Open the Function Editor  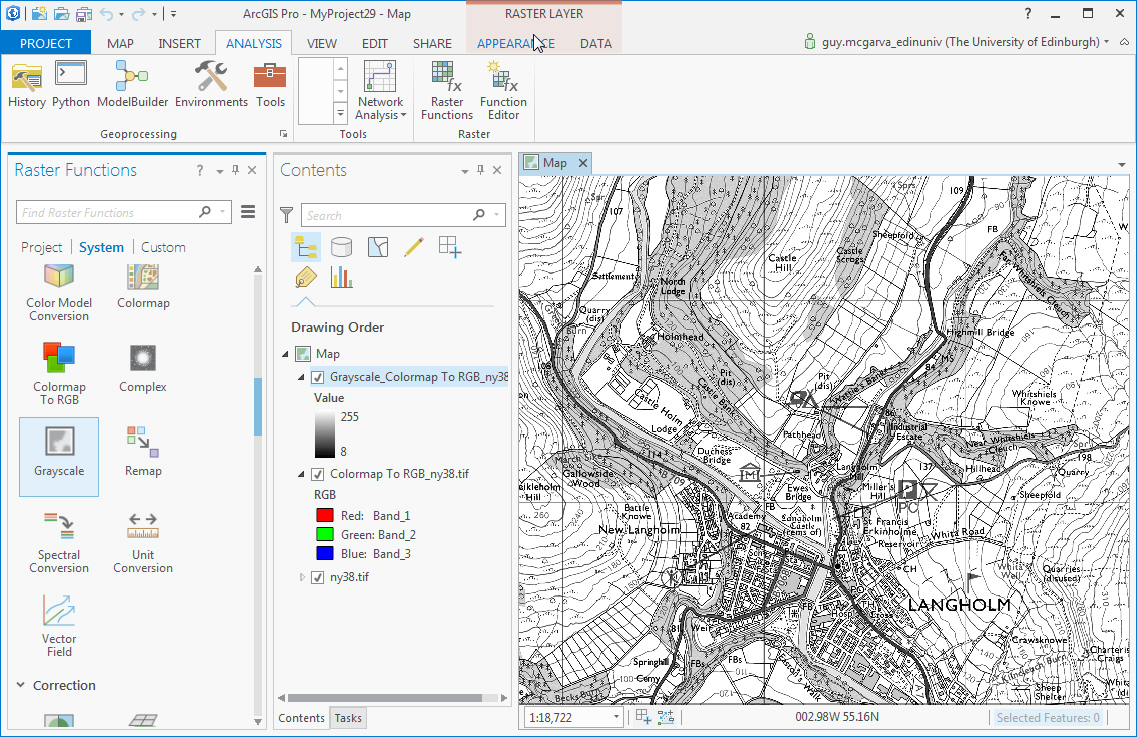[x=503, y=90]
